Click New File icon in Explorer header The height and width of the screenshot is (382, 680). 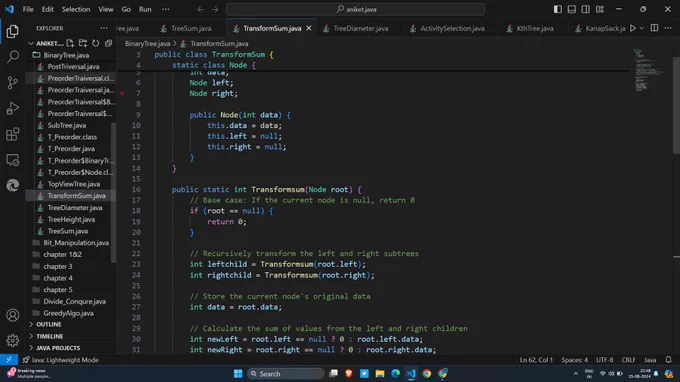(70, 43)
